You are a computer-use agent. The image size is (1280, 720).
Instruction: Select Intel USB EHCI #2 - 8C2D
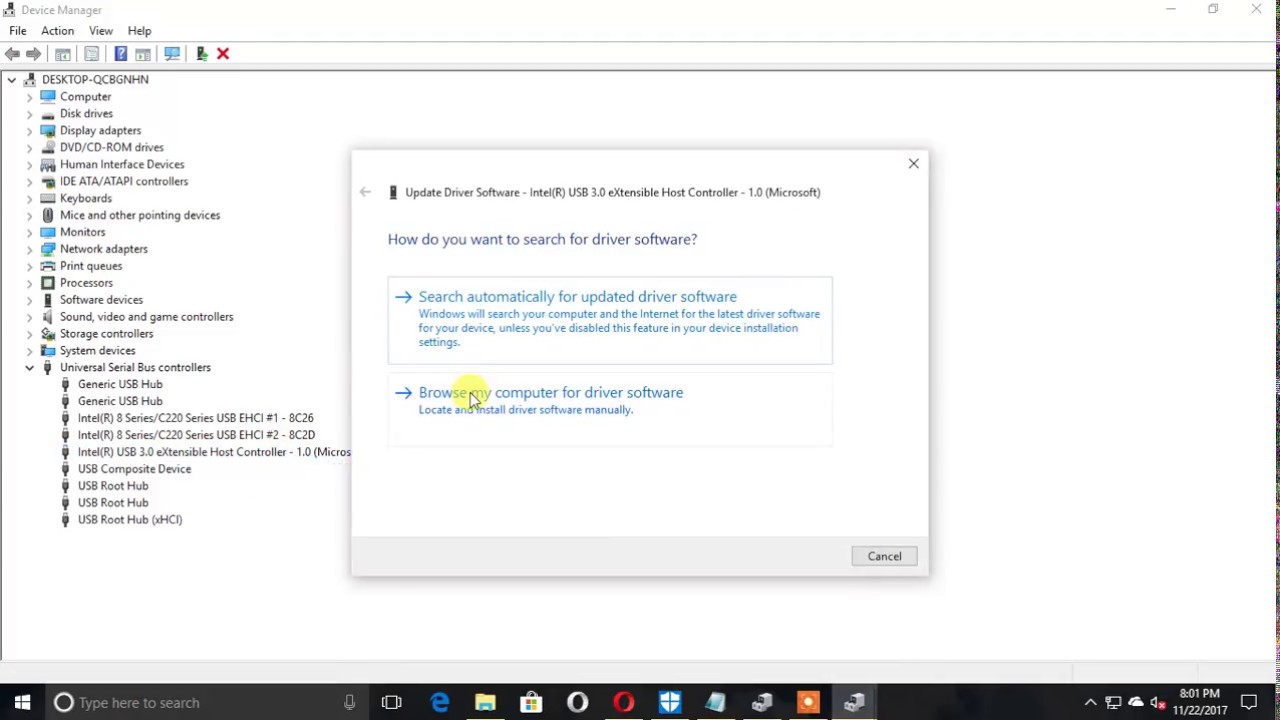[x=196, y=435]
